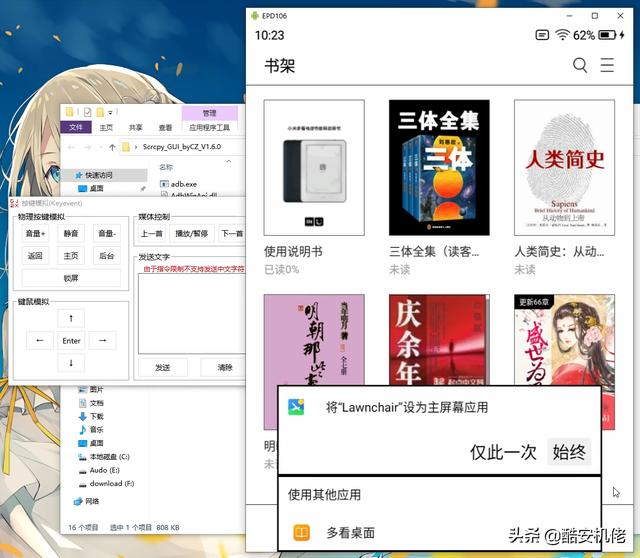Screen dimensions: 640x558
Task: Open the 应用程序工具 ribbon tab
Action: (x=209, y=127)
